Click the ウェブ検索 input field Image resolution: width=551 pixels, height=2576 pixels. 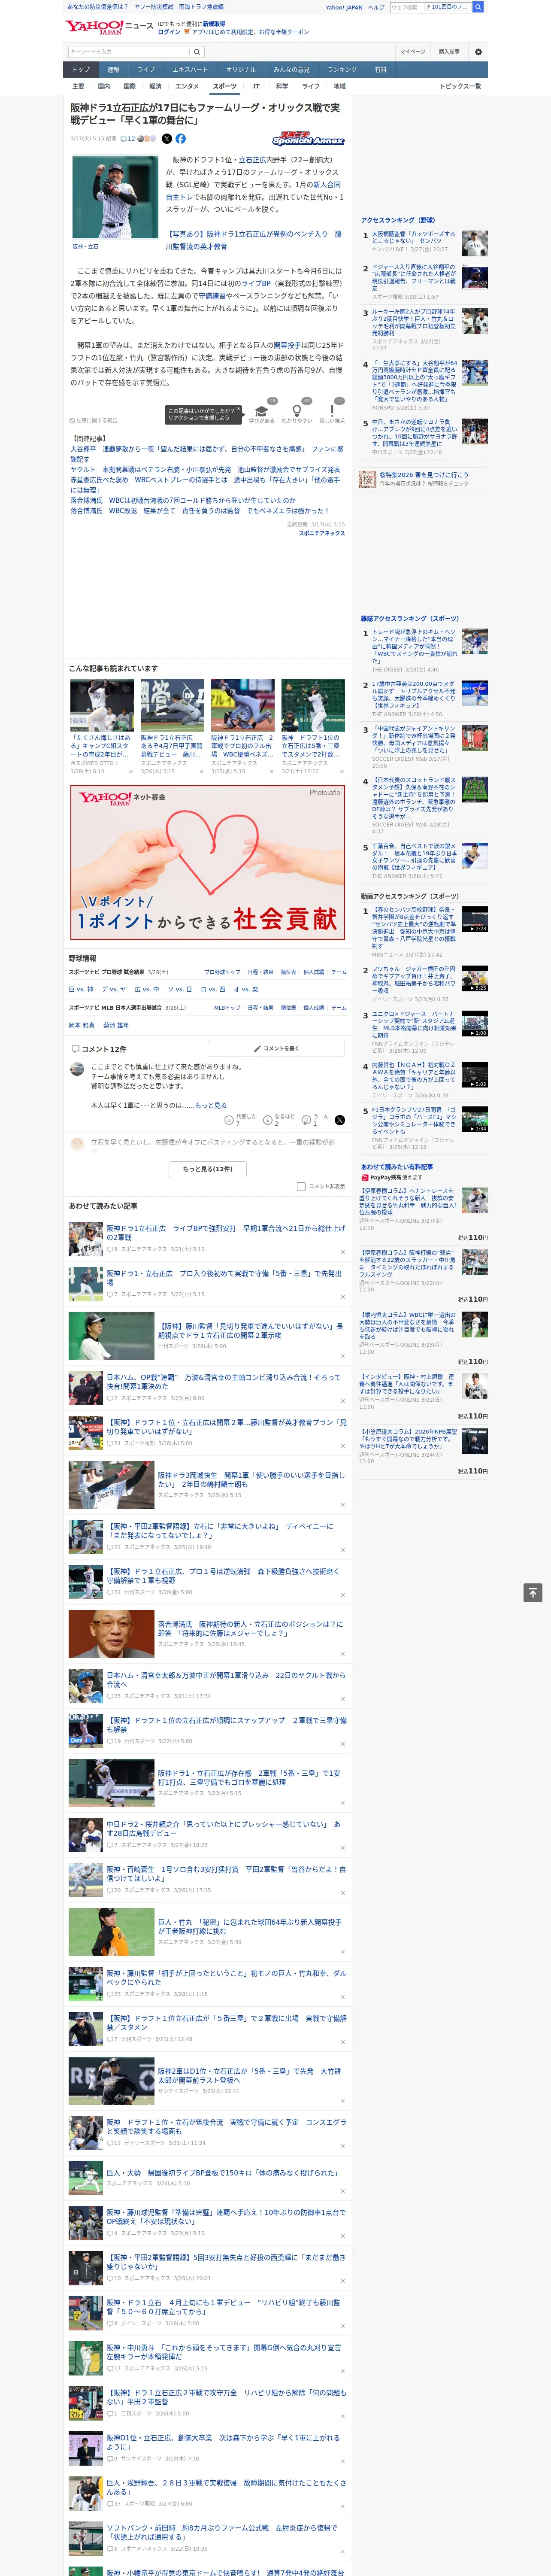click(x=406, y=7)
